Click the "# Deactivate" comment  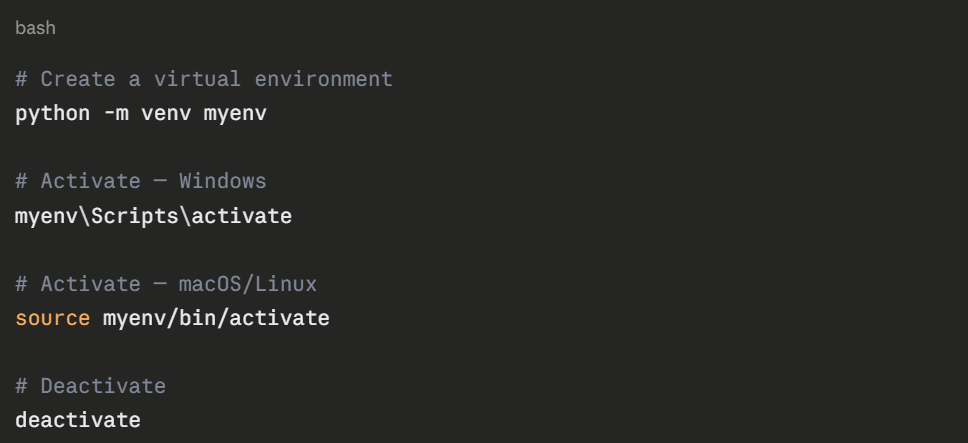click(91, 386)
